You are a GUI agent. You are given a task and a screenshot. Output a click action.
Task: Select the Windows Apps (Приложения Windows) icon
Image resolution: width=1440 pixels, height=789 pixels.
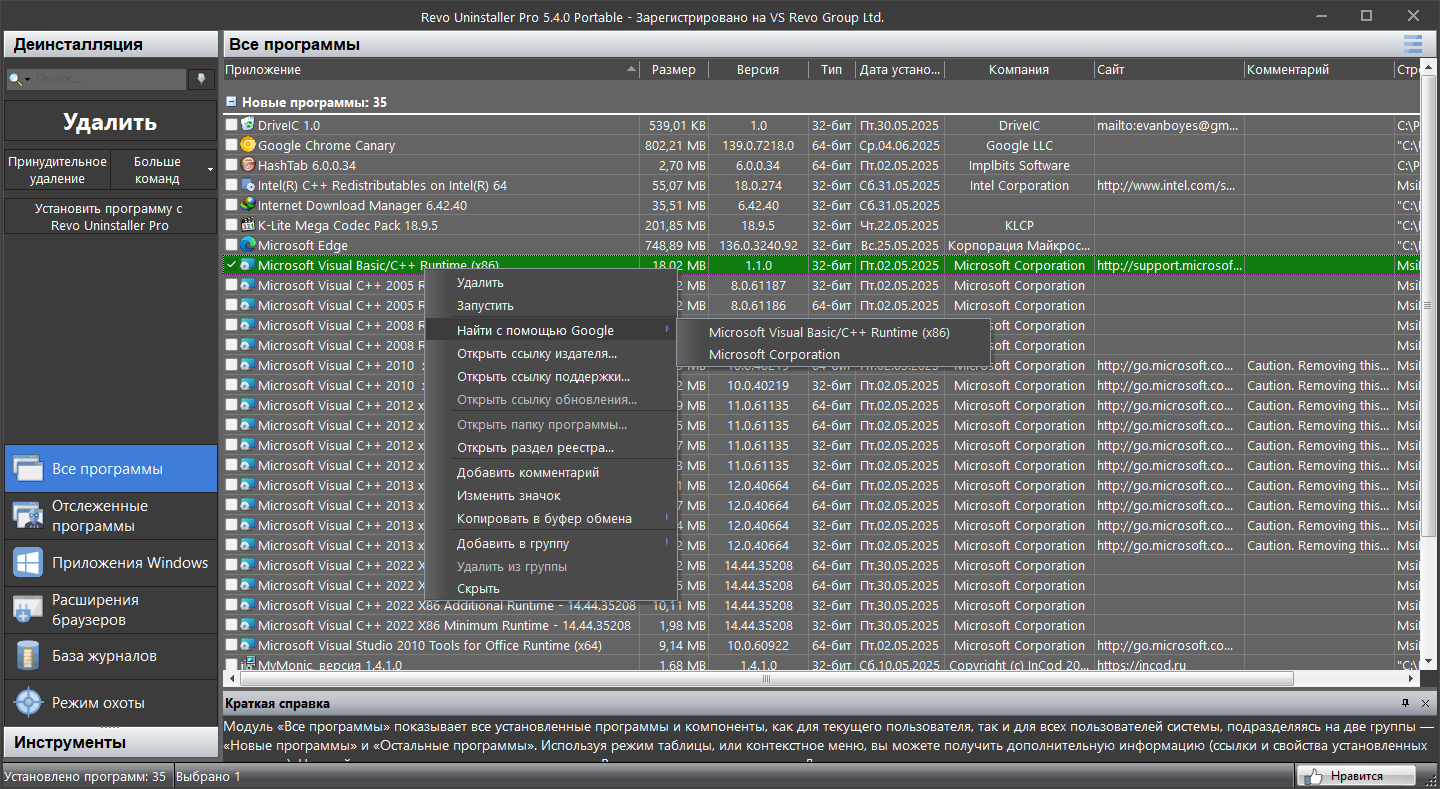click(x=28, y=562)
